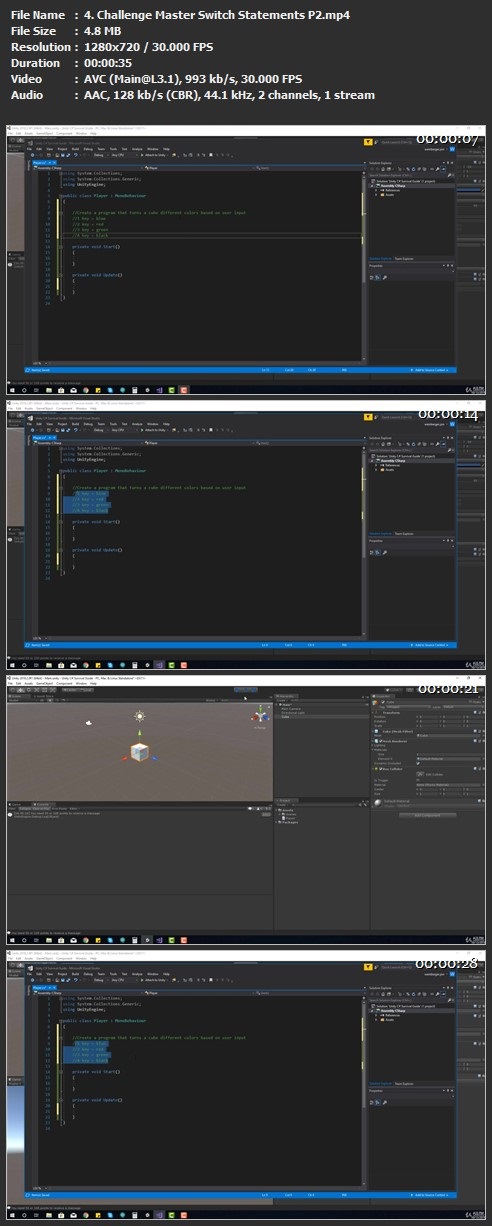Select Cube in Unity's Hierarchy panel

pos(285,717)
